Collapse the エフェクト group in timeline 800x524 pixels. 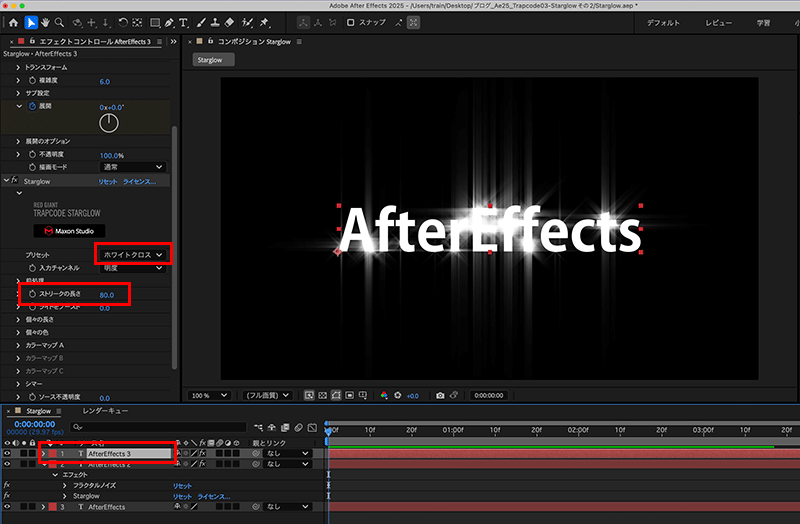coord(55,475)
